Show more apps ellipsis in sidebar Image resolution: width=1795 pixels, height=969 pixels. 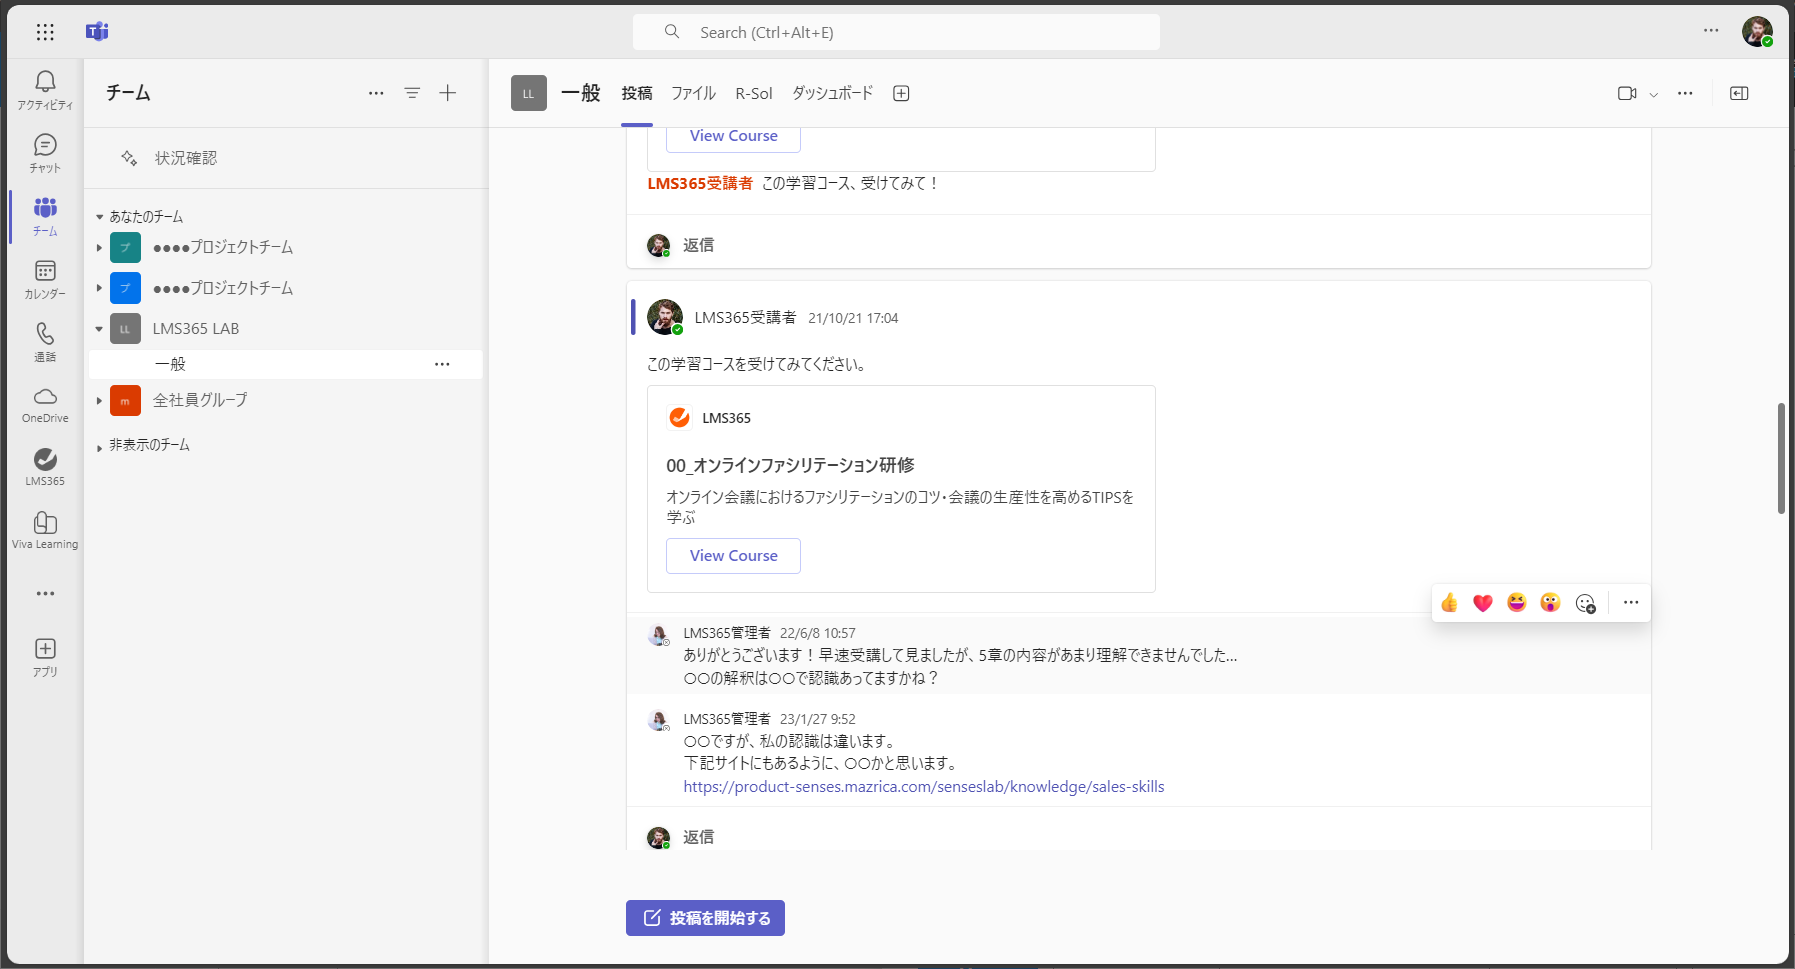pyautogui.click(x=45, y=593)
